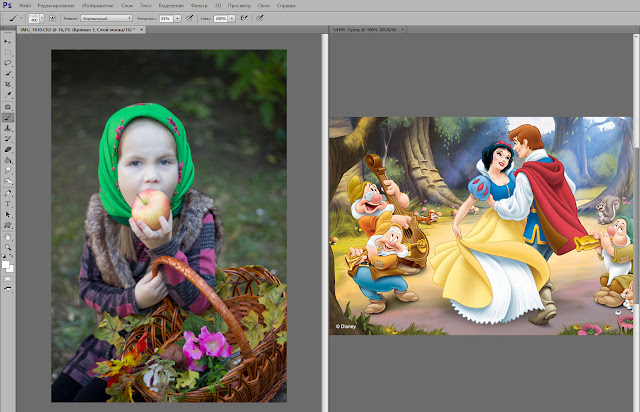Viewport: 640px width, 412px height.
Task: Enable airbrush mode next to flow
Action: click(244, 18)
